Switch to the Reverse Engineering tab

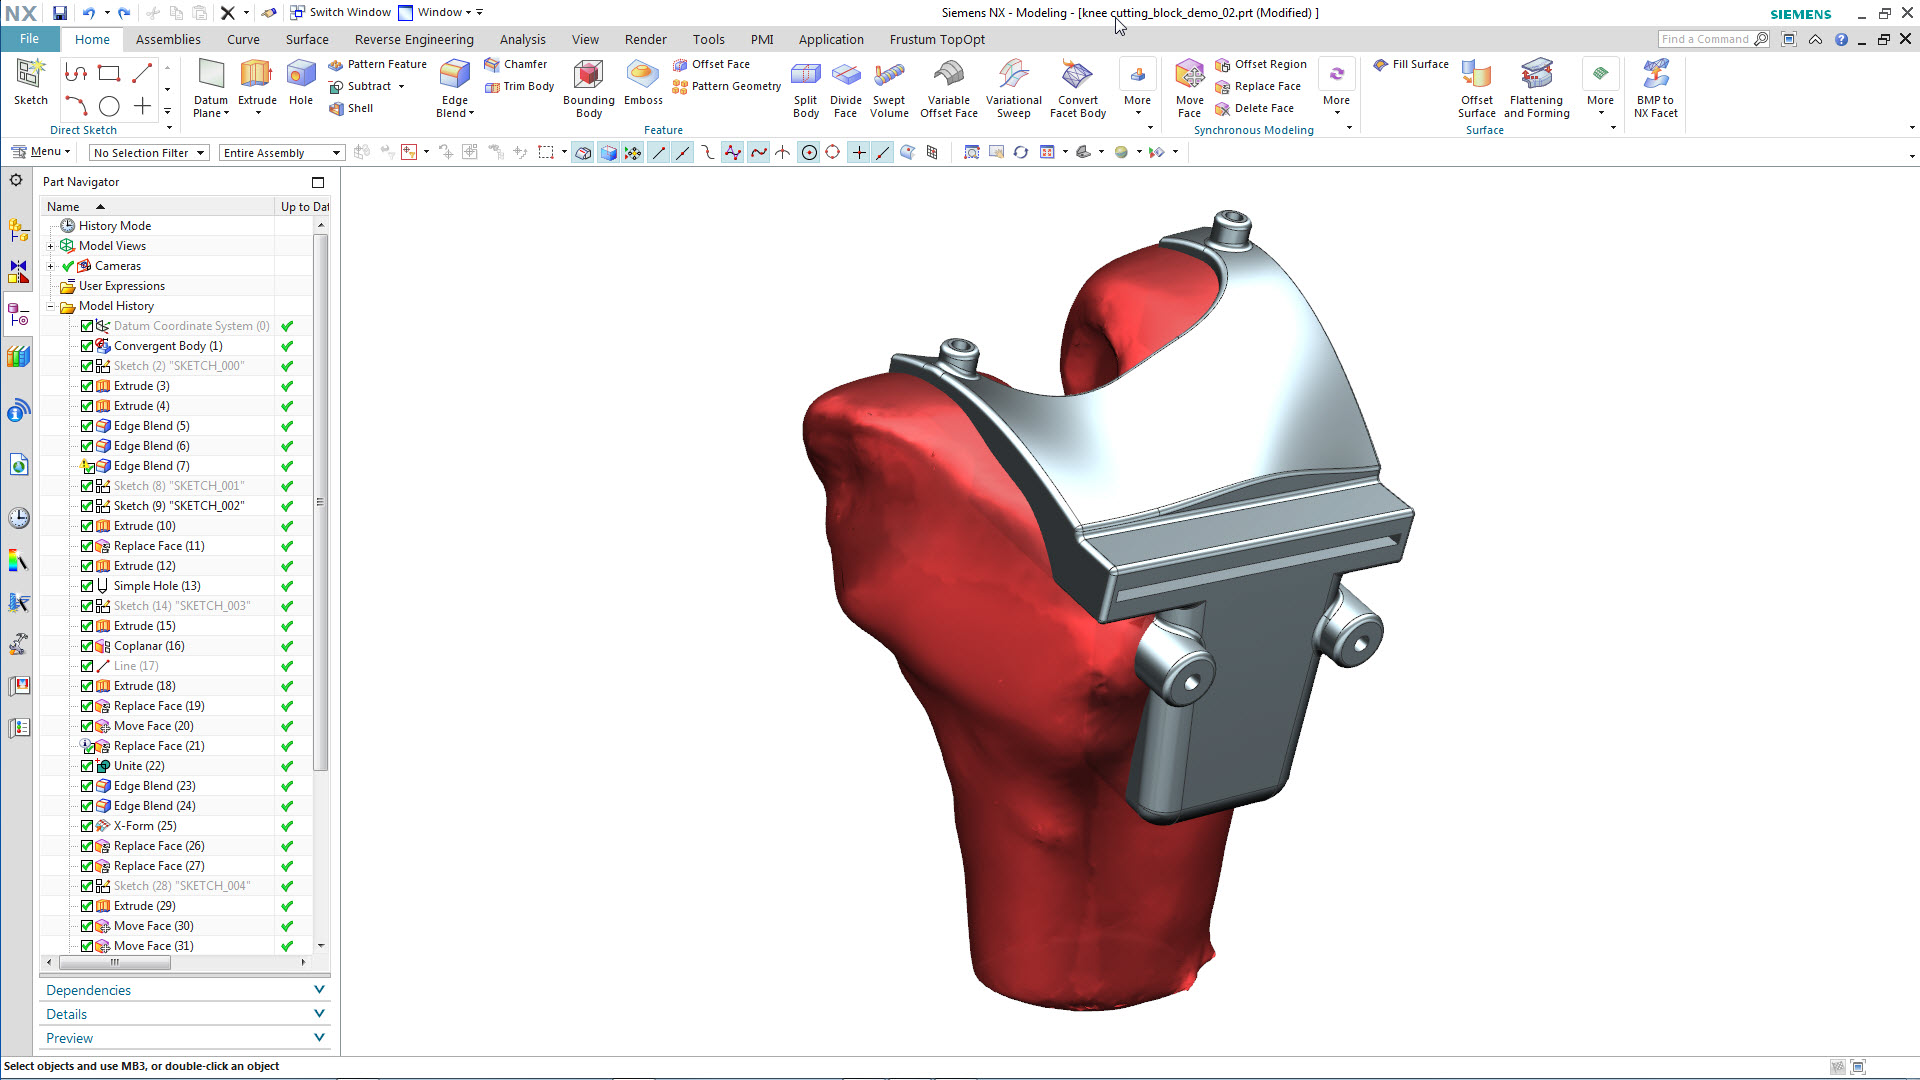pyautogui.click(x=414, y=39)
